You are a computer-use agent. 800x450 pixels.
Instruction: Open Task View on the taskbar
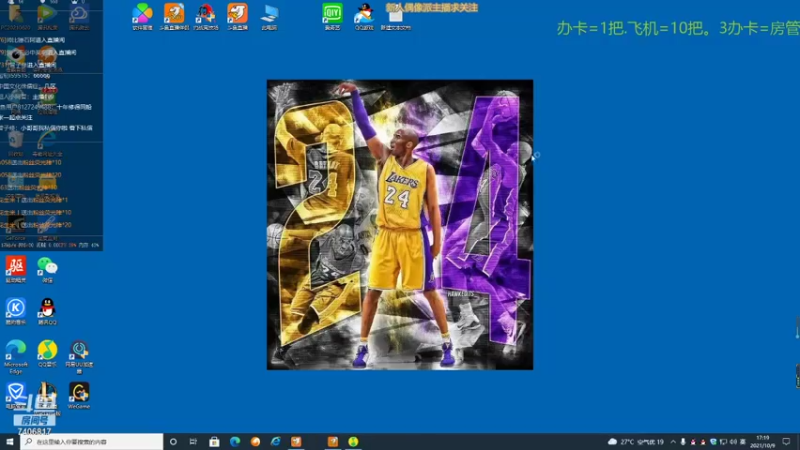[x=193, y=441]
